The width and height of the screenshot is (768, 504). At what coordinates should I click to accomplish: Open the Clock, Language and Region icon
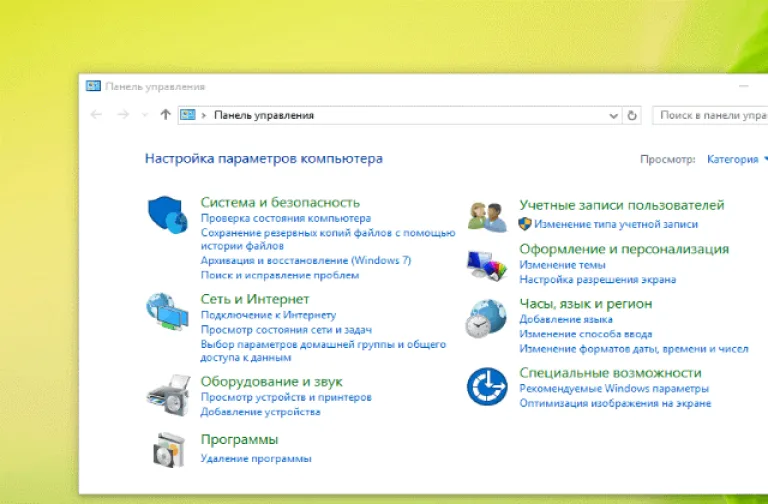tap(486, 318)
